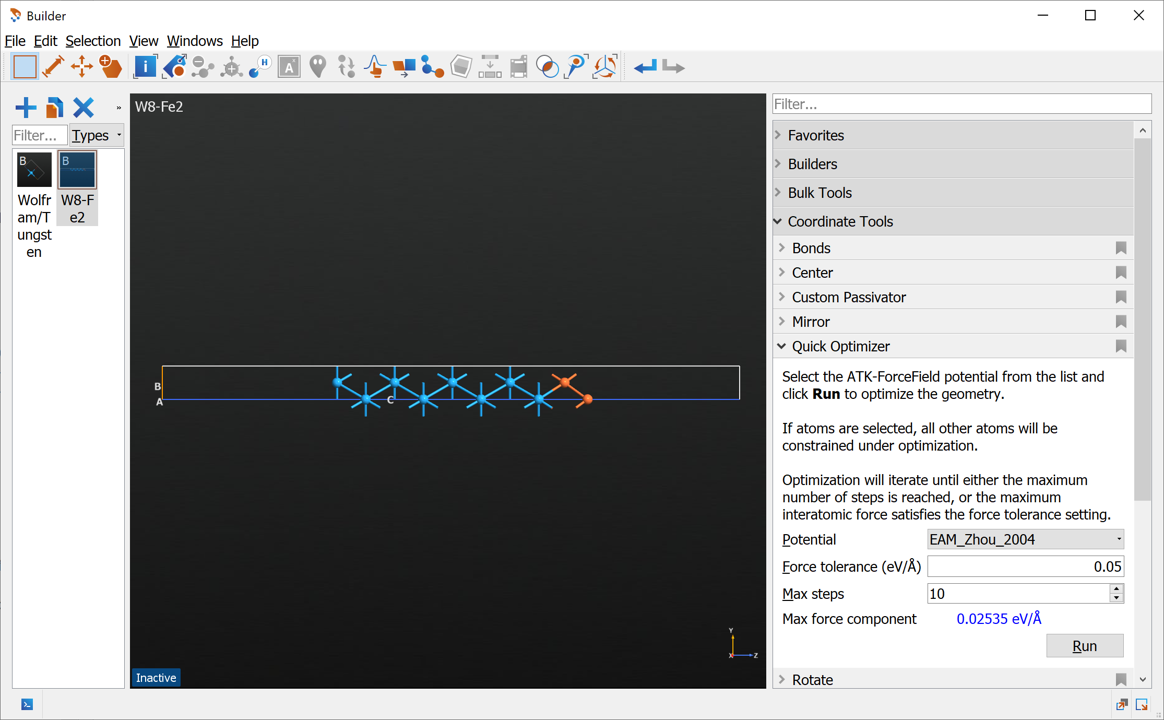This screenshot has height=720, width=1164.
Task: Select the rectangle selection tool
Action: click(x=25, y=67)
